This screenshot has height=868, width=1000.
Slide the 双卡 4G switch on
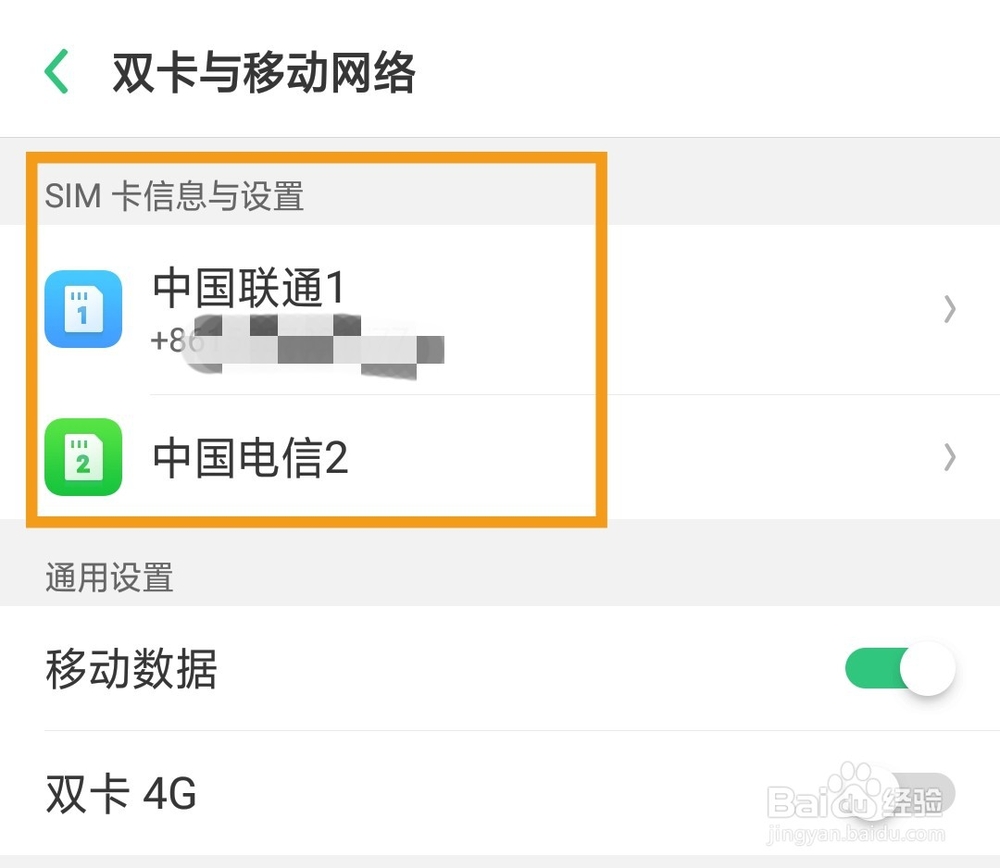coord(898,791)
